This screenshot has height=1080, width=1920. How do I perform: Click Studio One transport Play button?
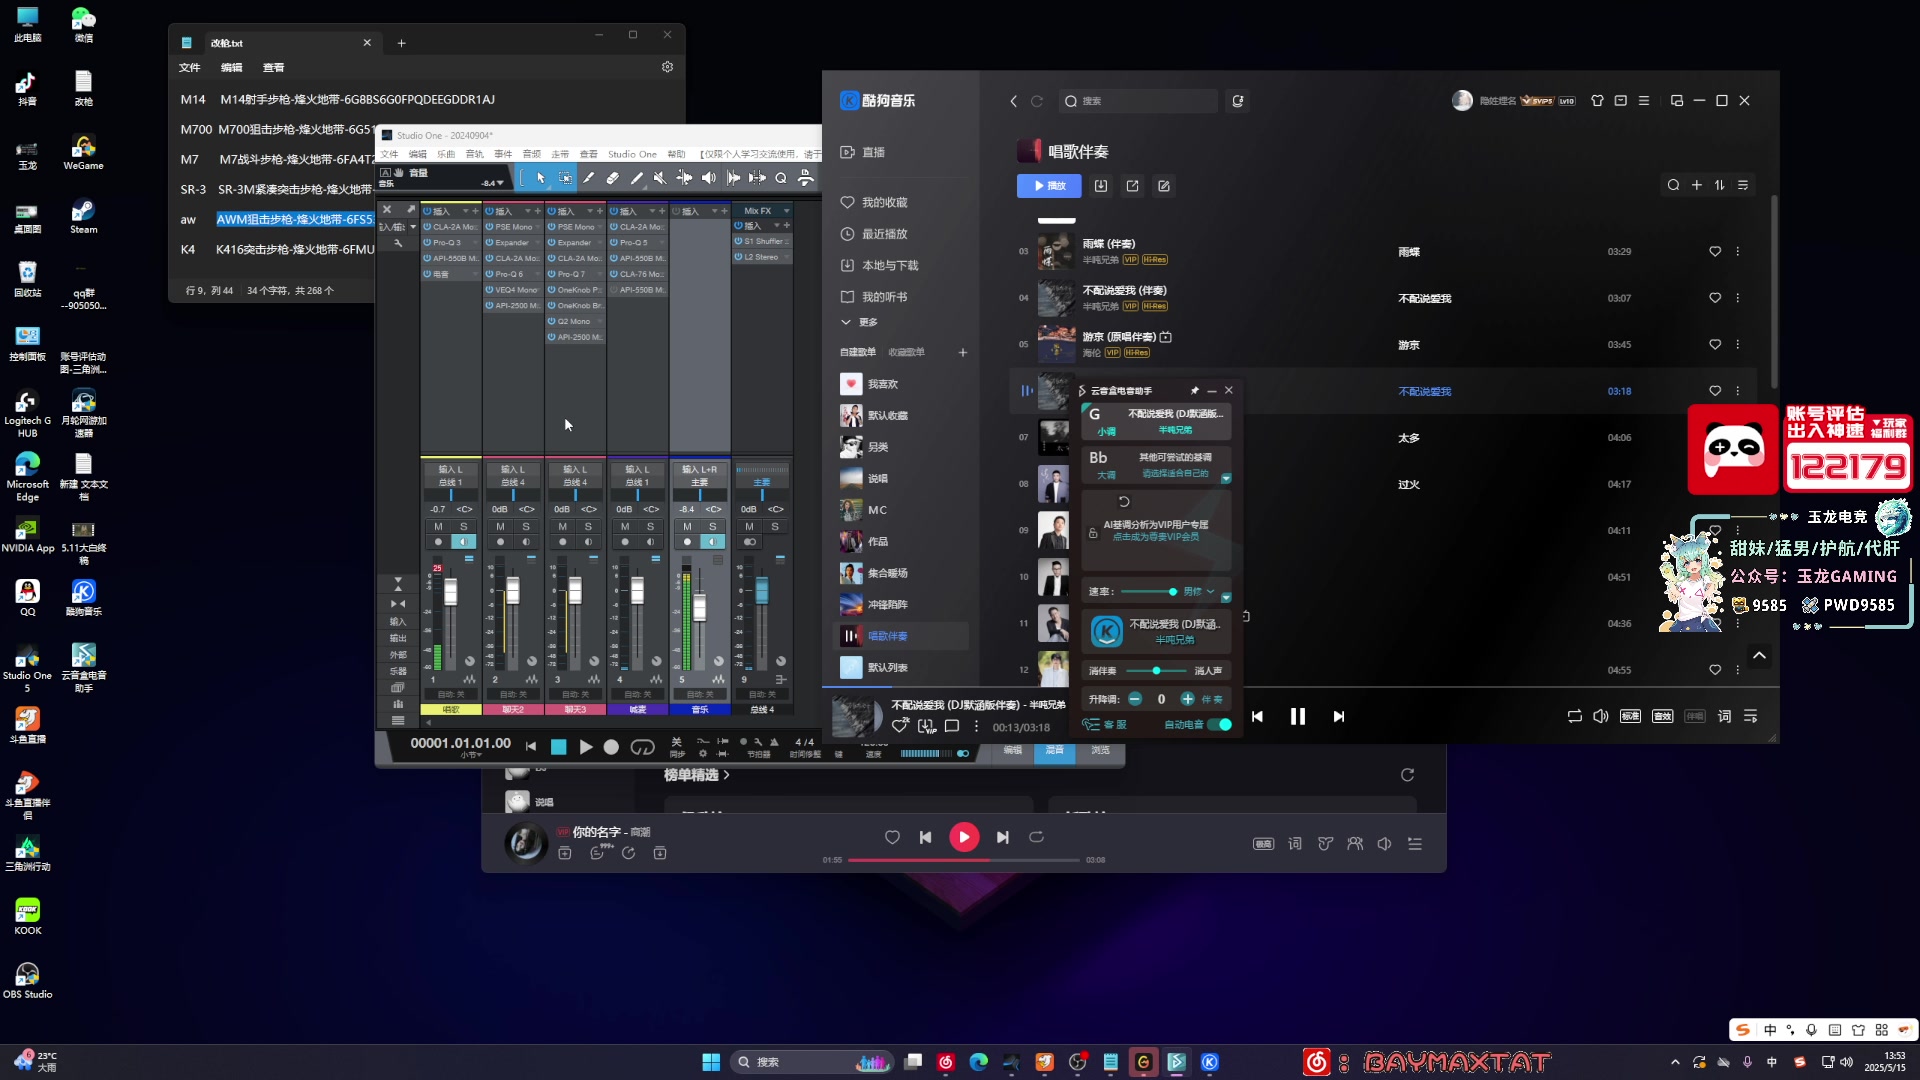point(586,747)
